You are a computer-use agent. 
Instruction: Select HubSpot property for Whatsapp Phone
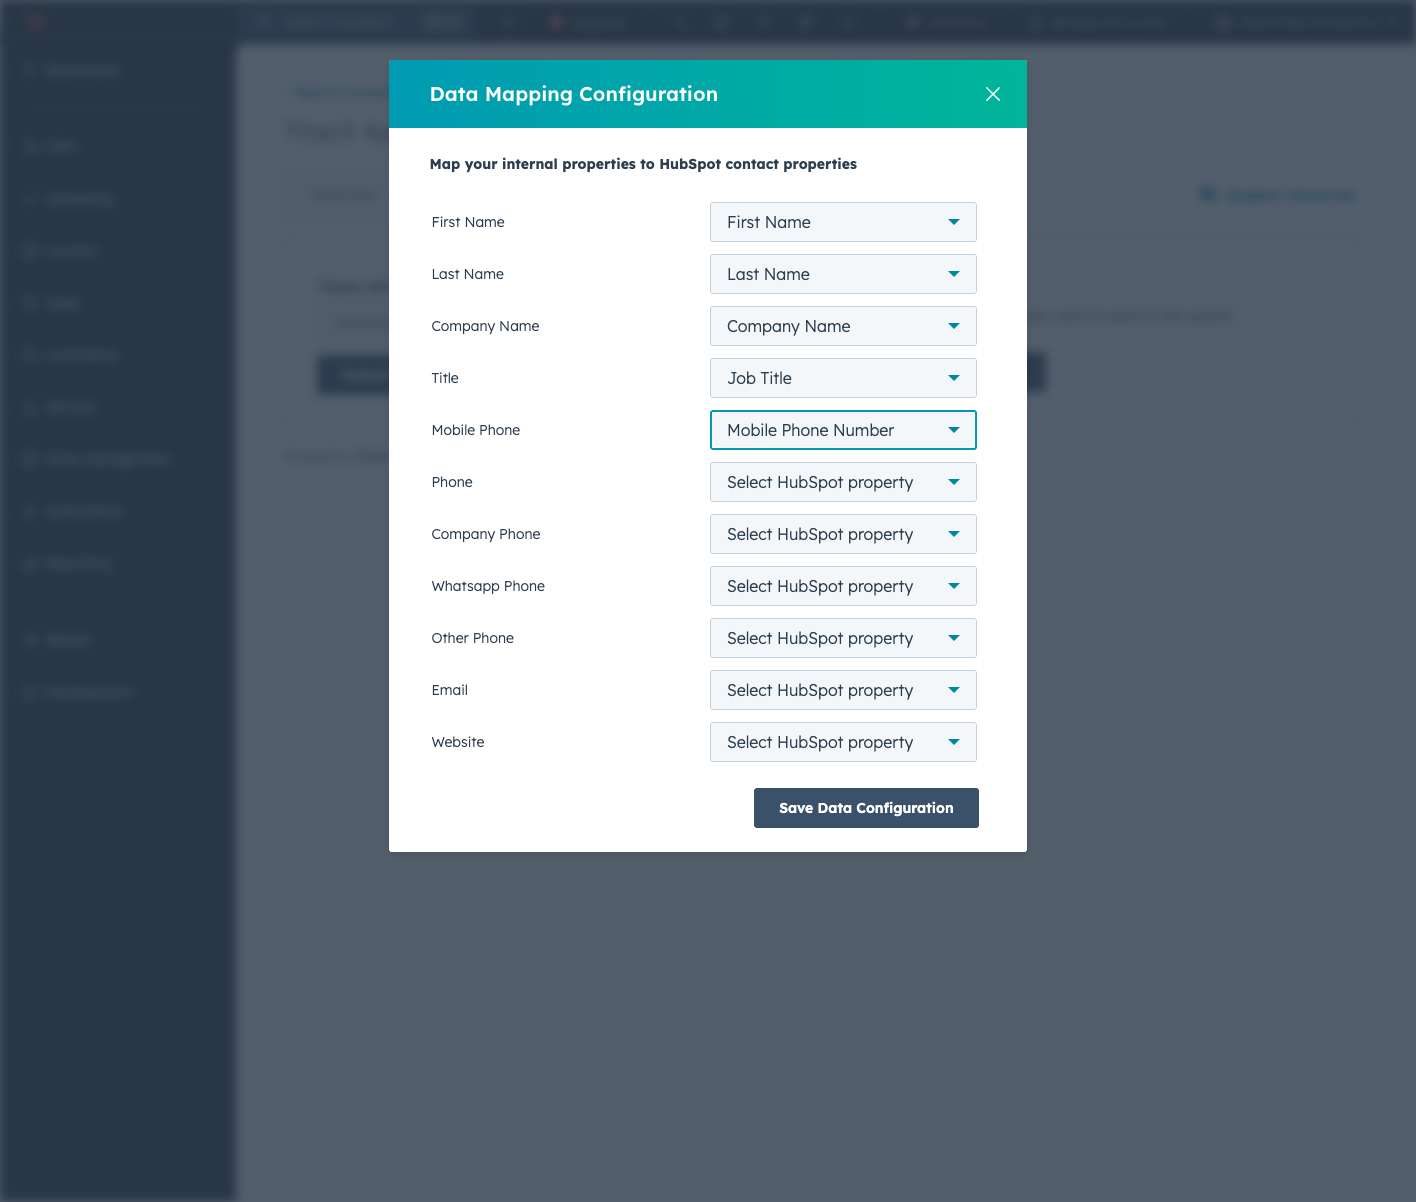click(843, 586)
